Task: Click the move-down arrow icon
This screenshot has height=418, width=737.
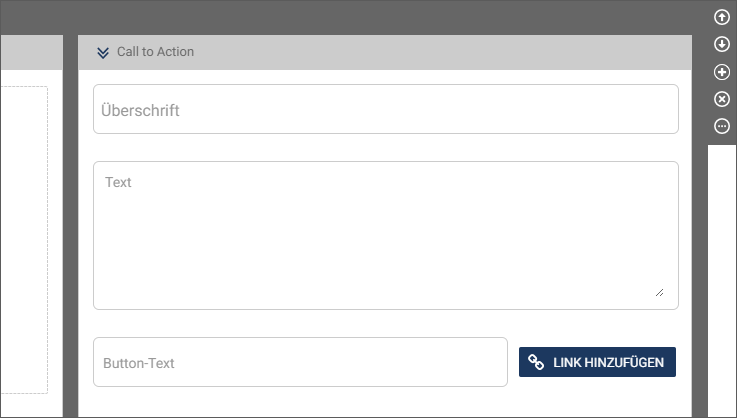Action: click(721, 44)
